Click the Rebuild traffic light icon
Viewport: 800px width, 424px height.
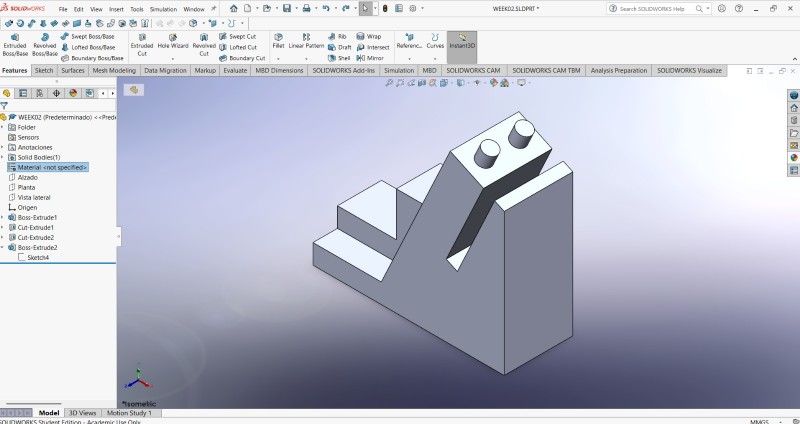[385, 9]
